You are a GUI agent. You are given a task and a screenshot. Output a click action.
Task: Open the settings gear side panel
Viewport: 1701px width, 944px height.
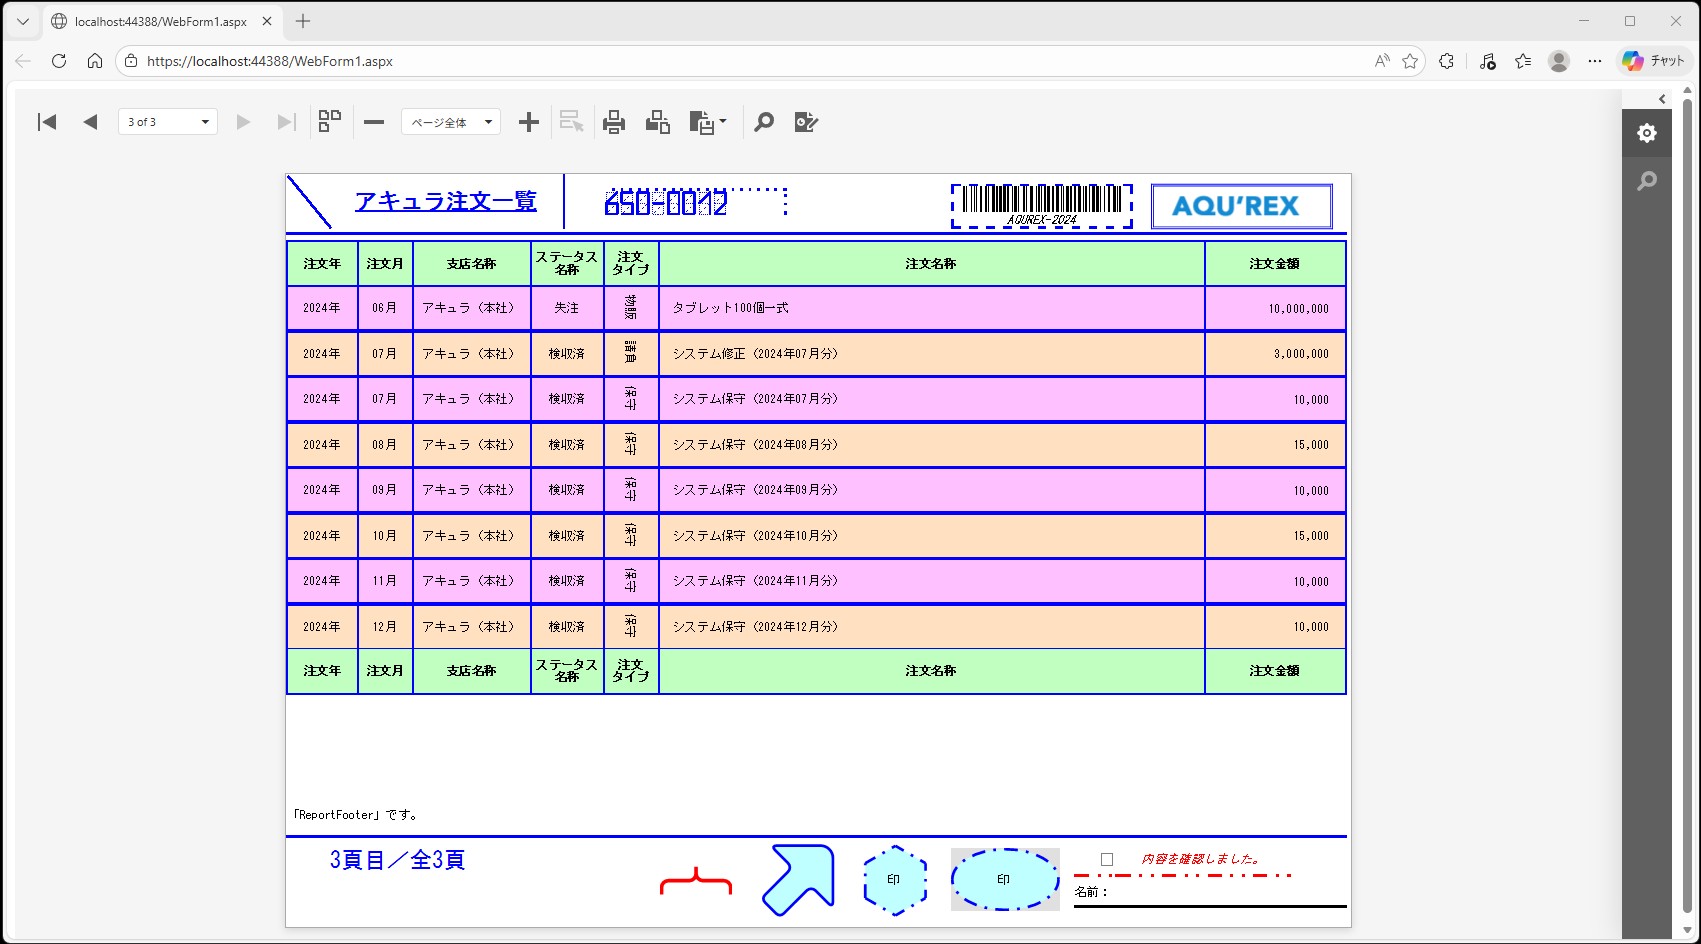[x=1647, y=133]
